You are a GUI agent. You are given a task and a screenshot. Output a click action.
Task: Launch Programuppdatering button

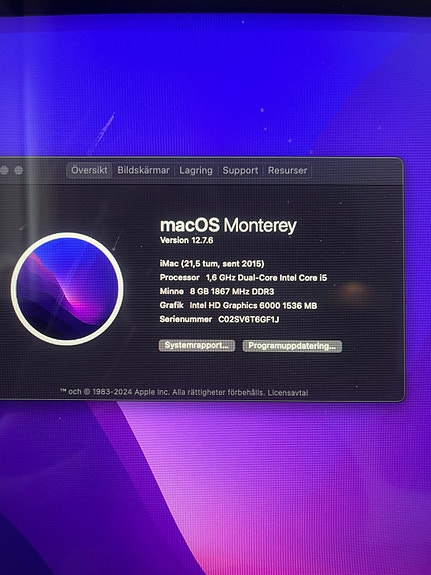click(292, 346)
